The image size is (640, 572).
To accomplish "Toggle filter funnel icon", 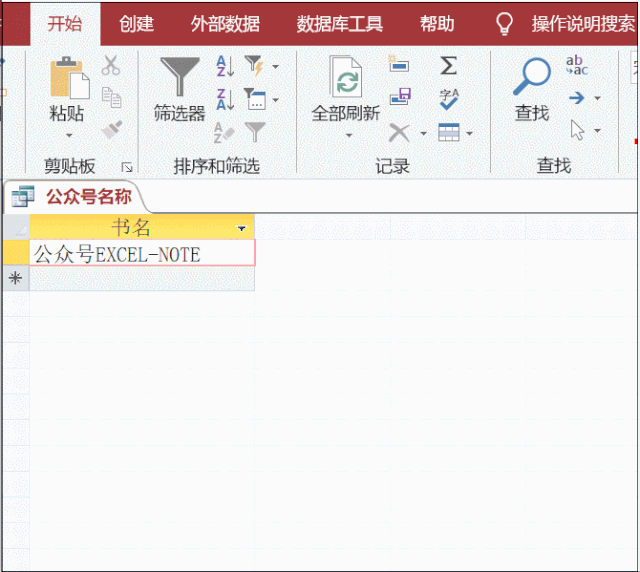I will pyautogui.click(x=255, y=132).
